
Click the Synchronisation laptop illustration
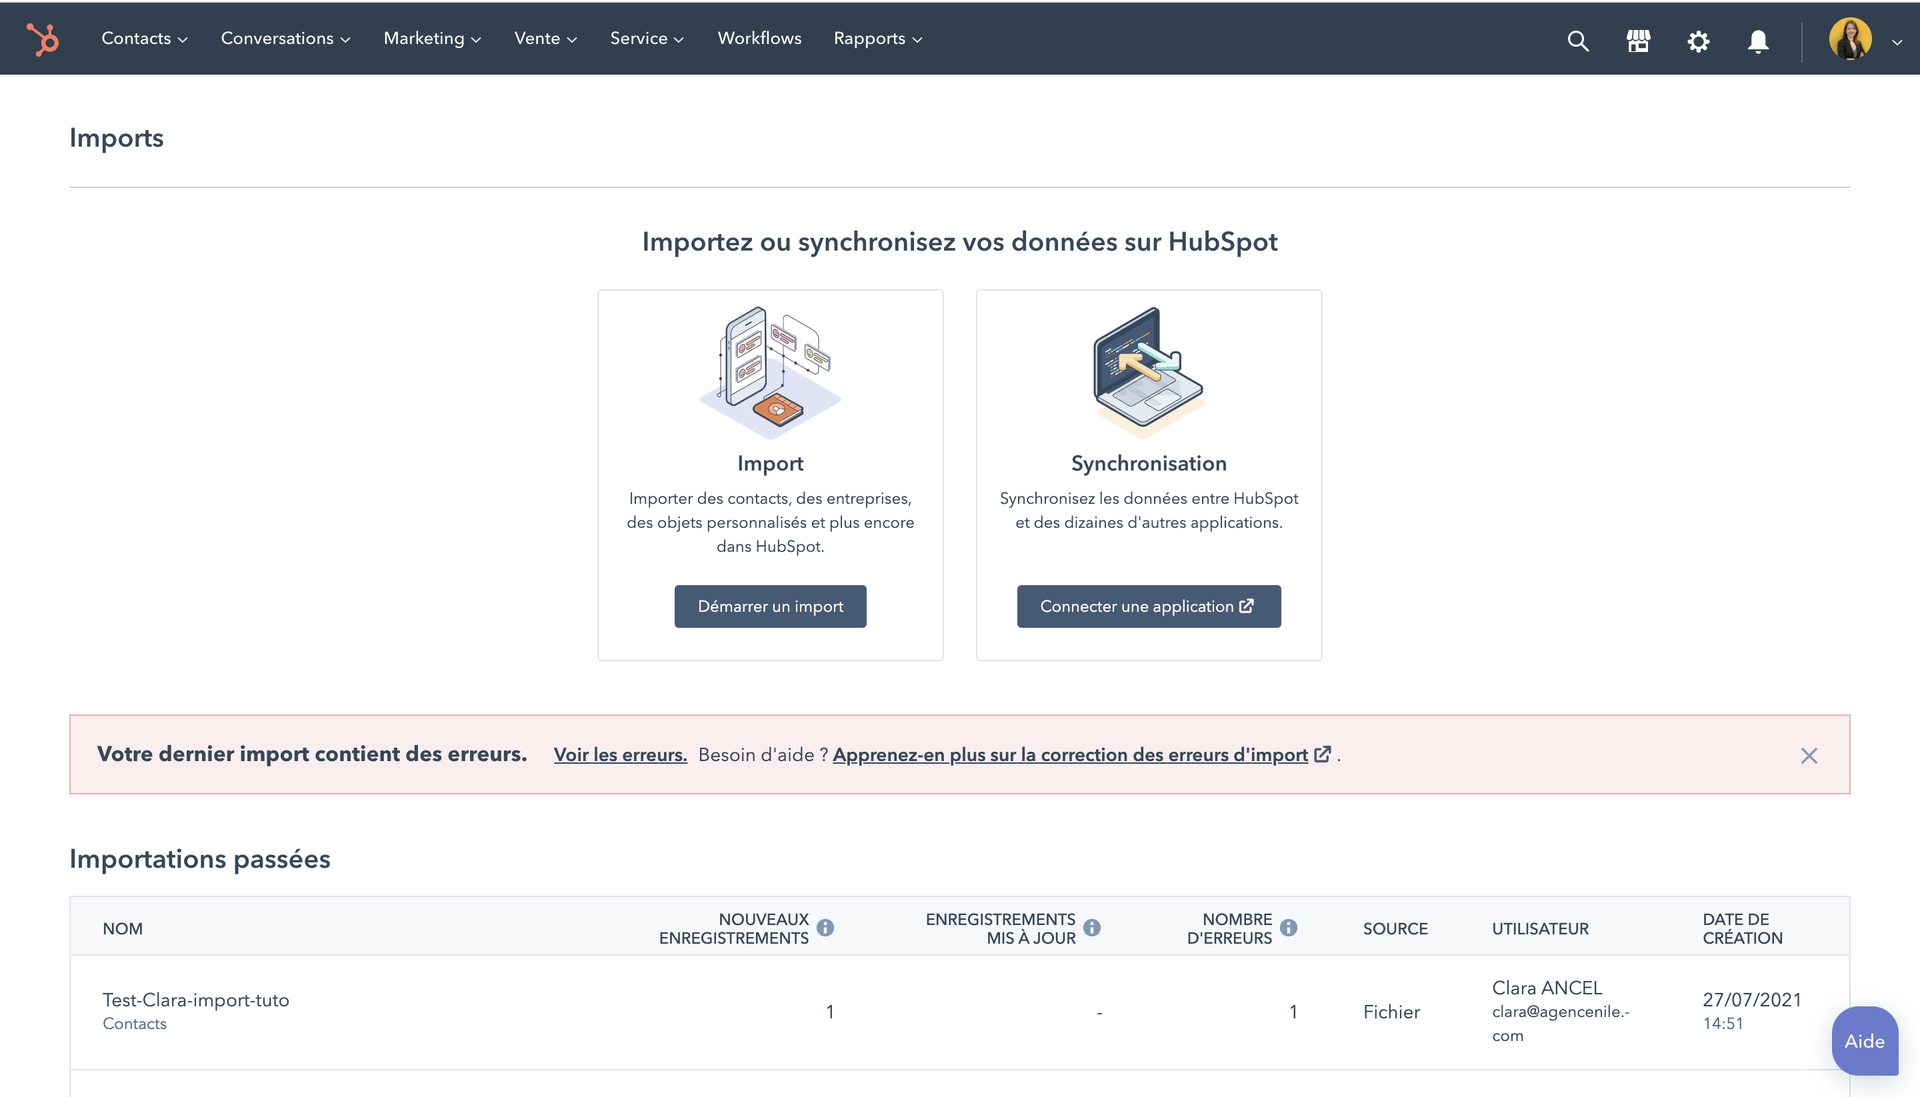pyautogui.click(x=1149, y=372)
